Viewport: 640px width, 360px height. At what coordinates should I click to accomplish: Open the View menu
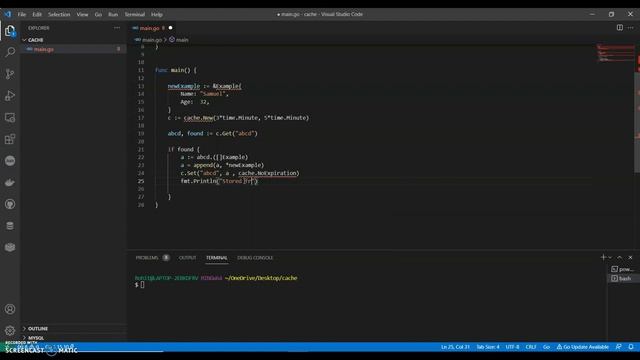[x=82, y=14]
